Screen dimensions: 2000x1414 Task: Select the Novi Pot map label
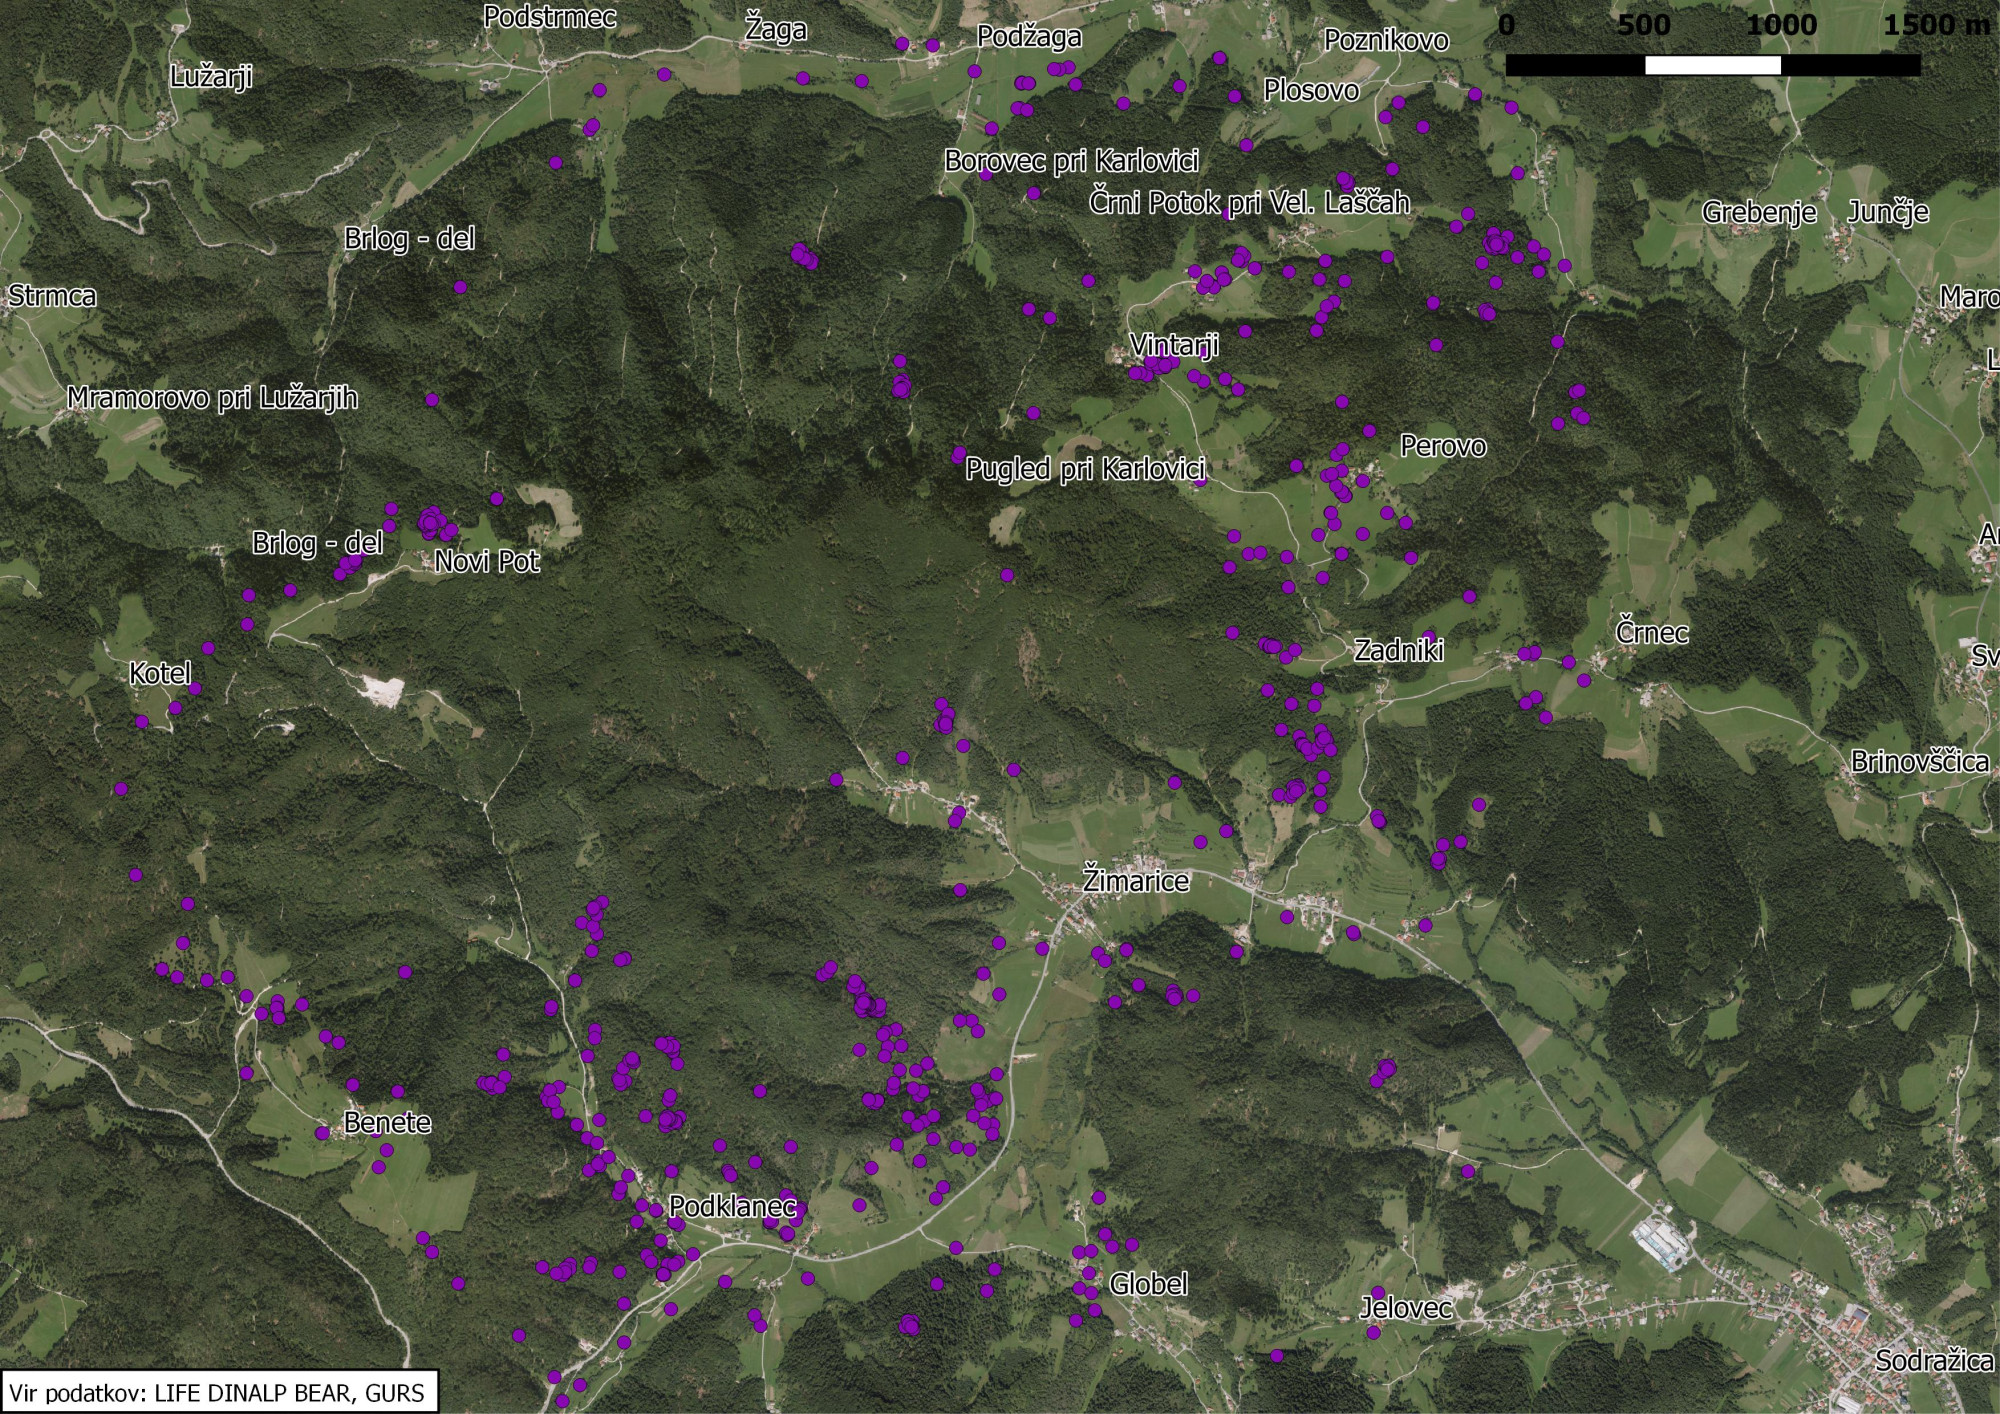tap(487, 562)
